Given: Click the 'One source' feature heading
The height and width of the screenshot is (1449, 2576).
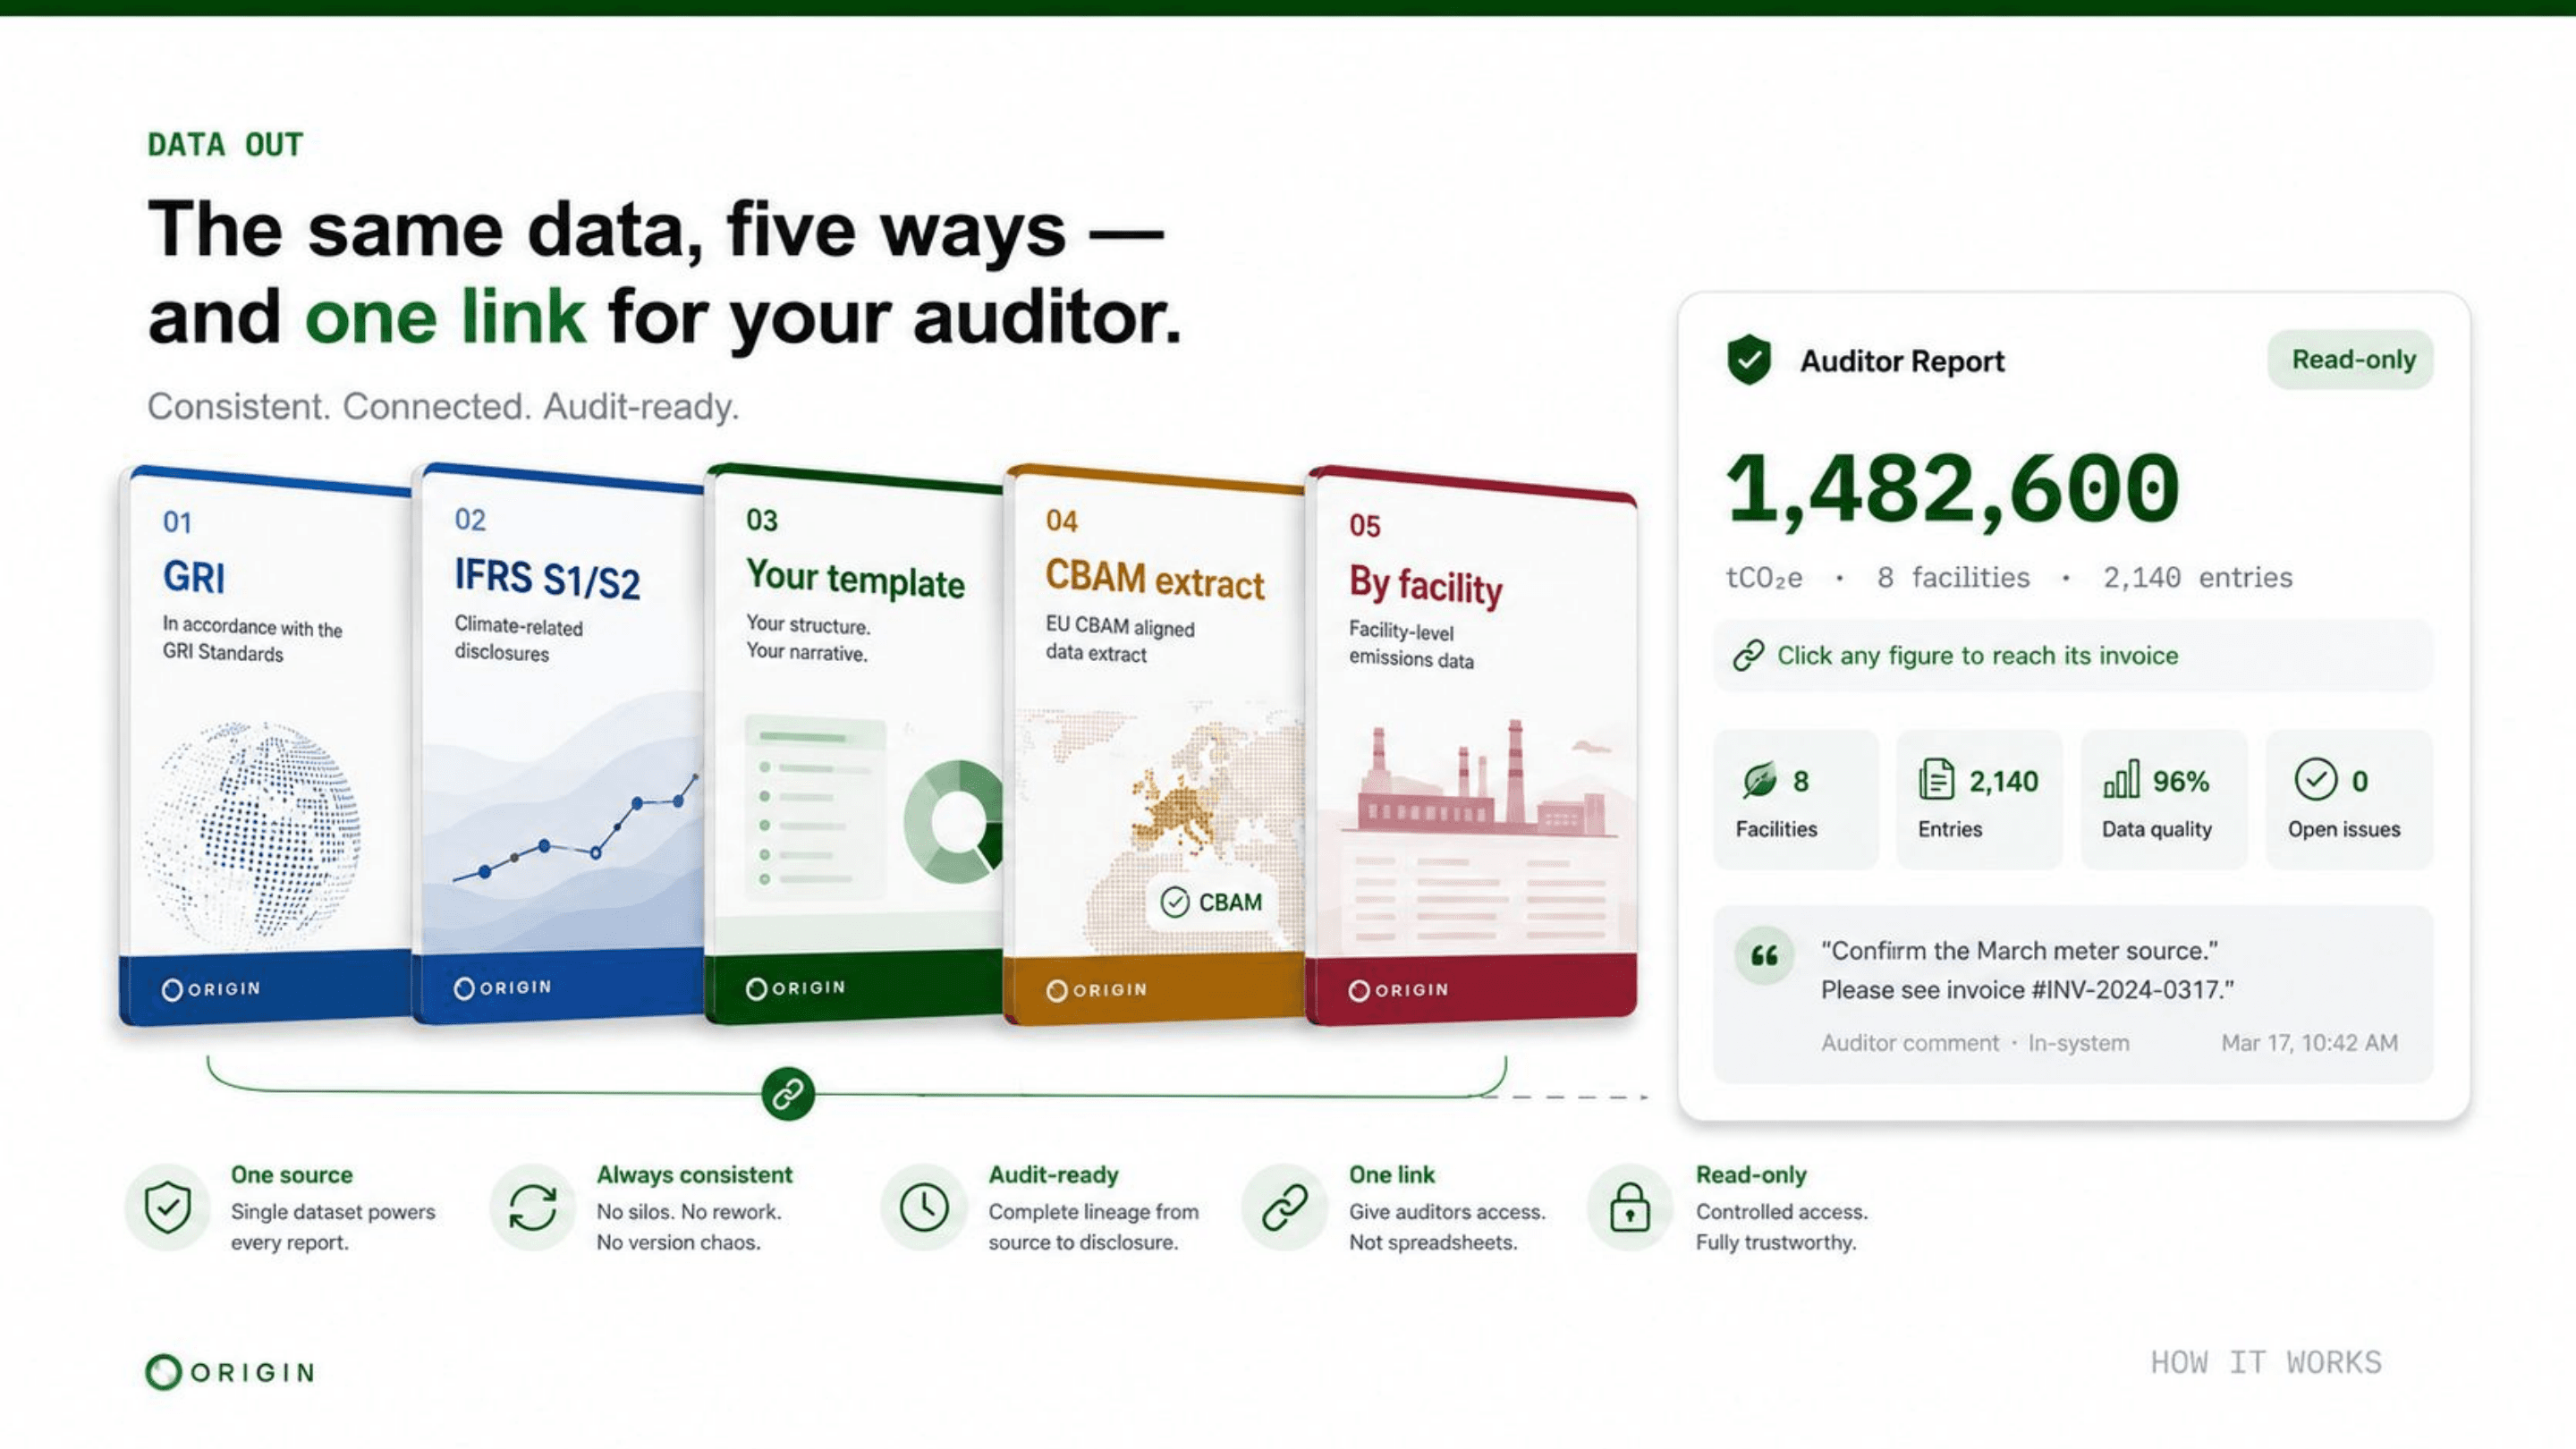Looking at the screenshot, I should (x=292, y=1174).
